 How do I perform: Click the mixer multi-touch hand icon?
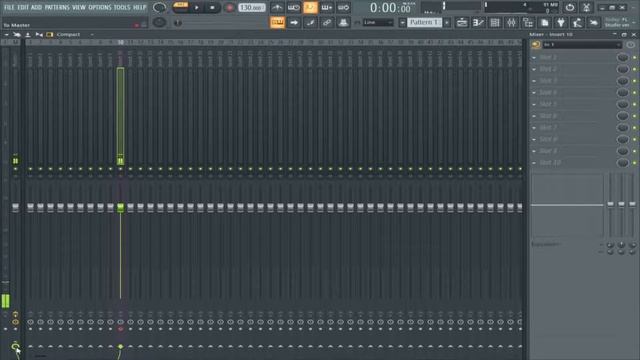click(17, 35)
